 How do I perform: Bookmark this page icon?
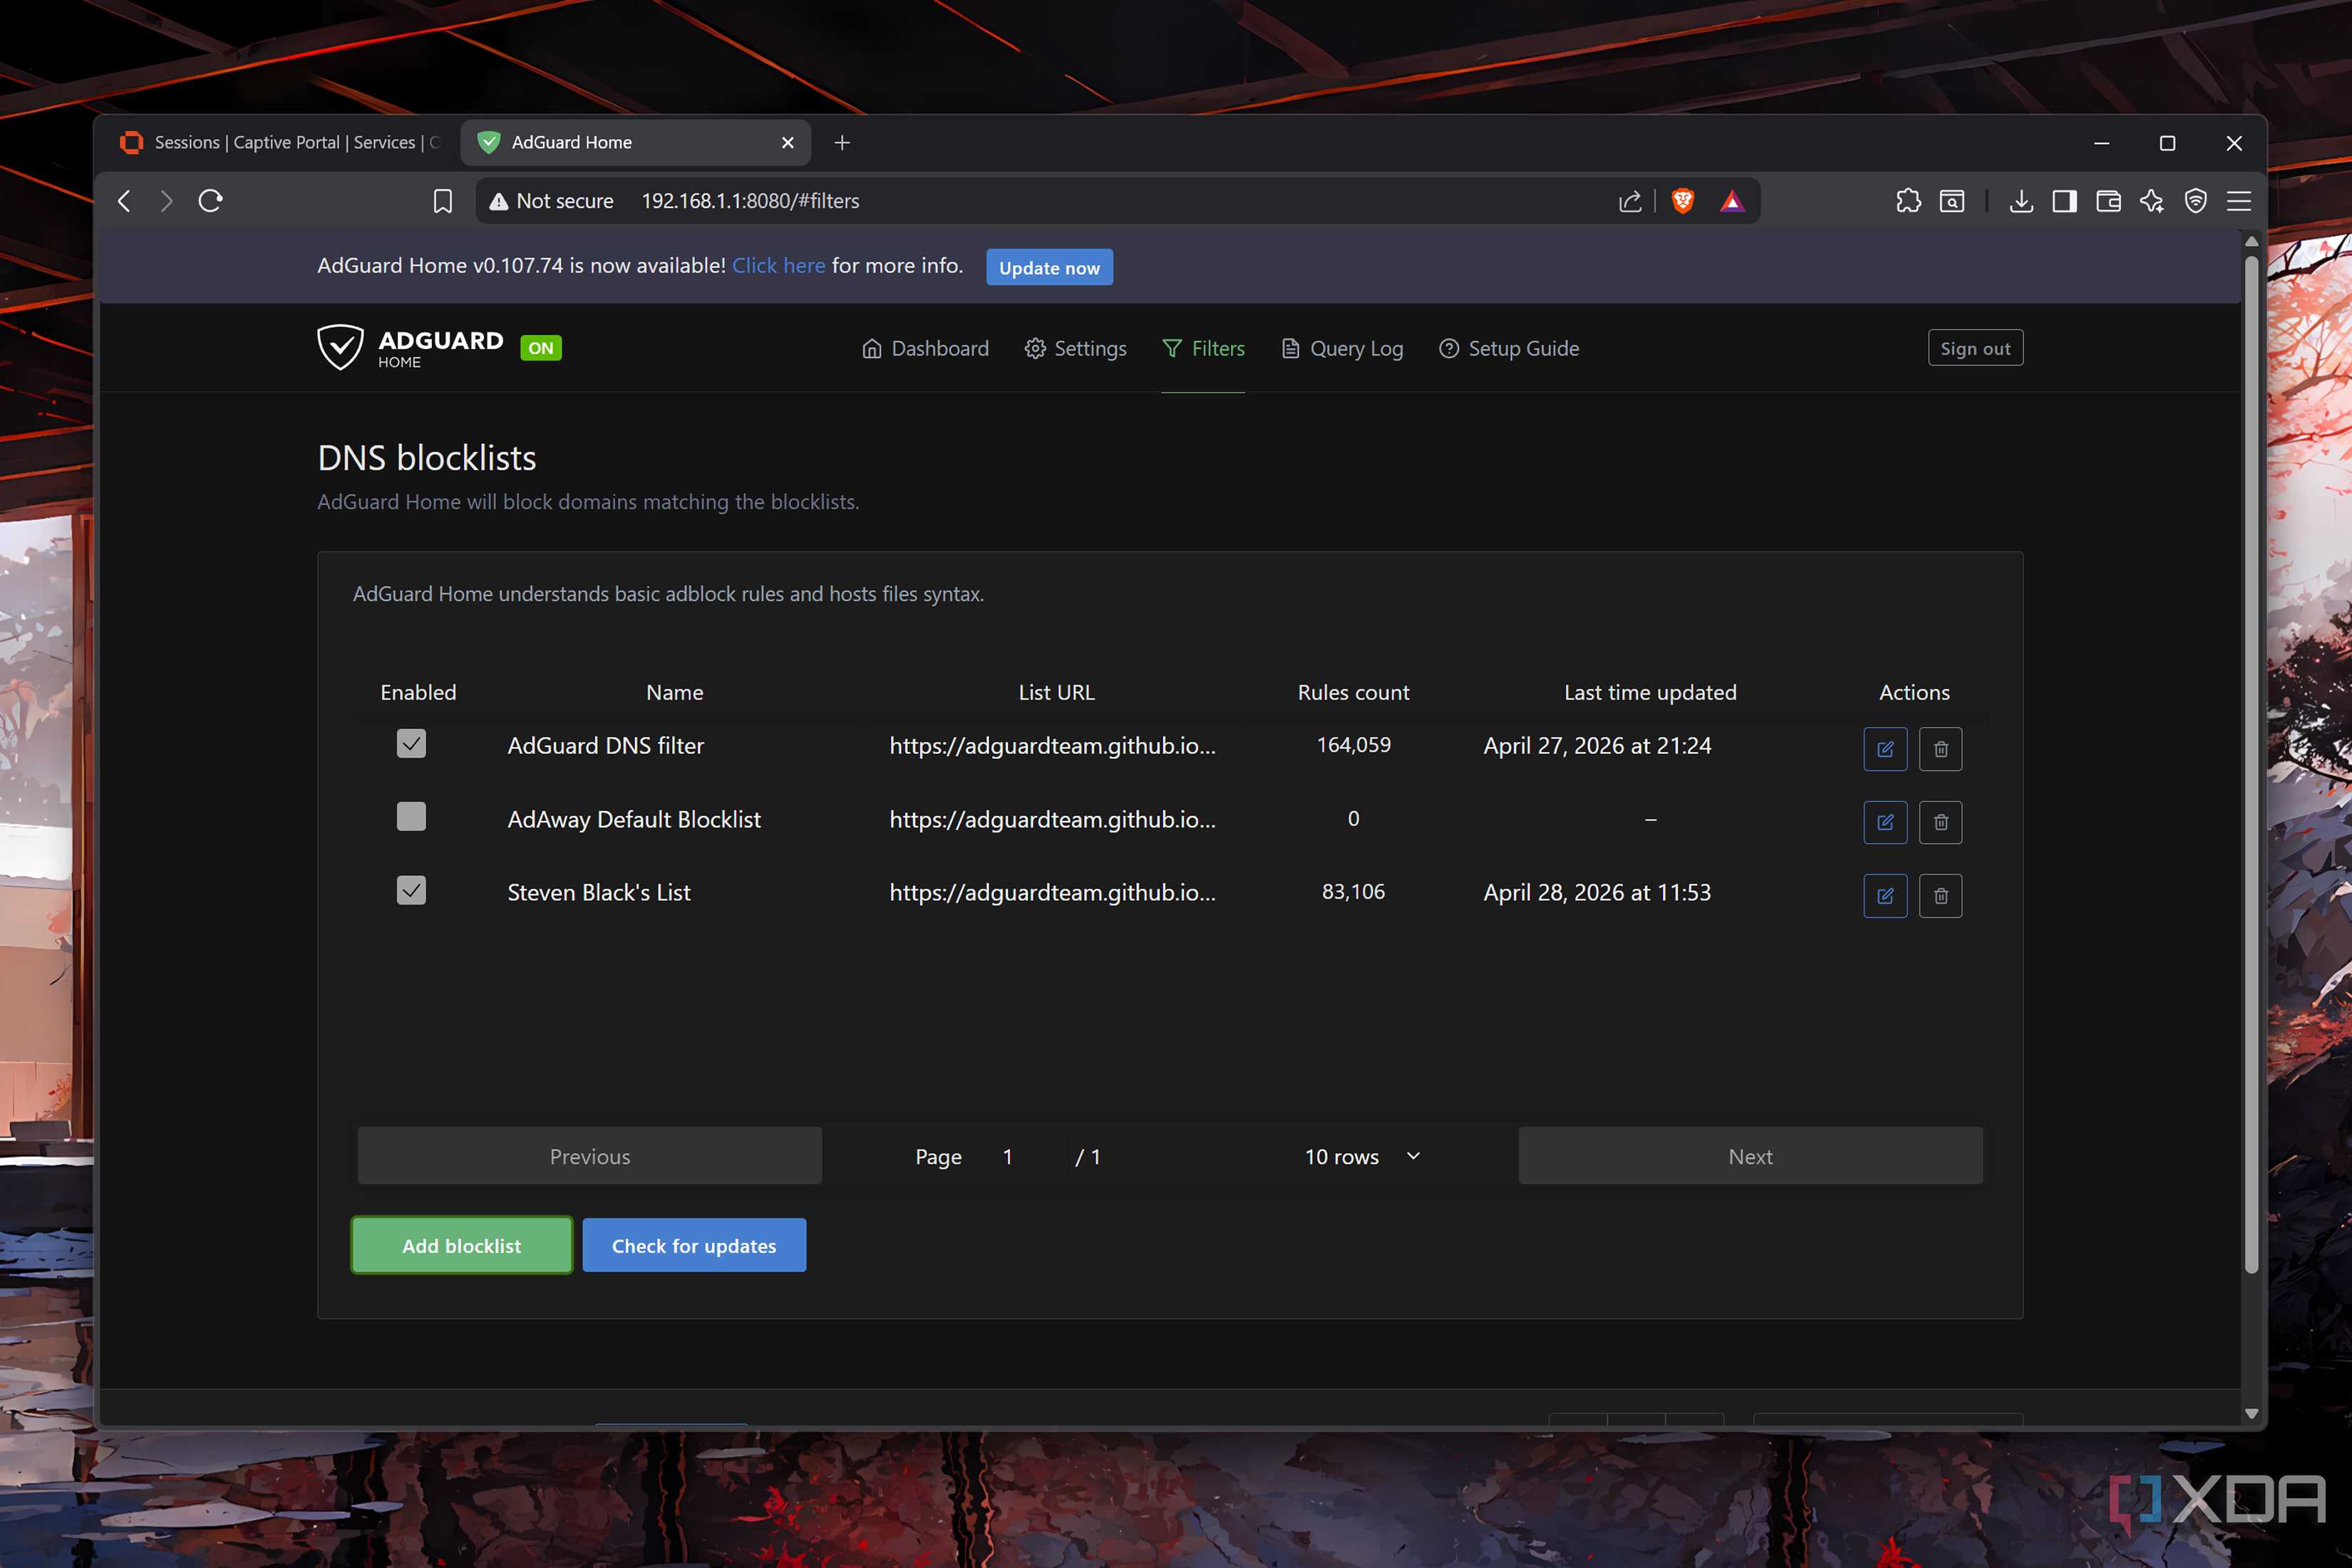tap(442, 201)
